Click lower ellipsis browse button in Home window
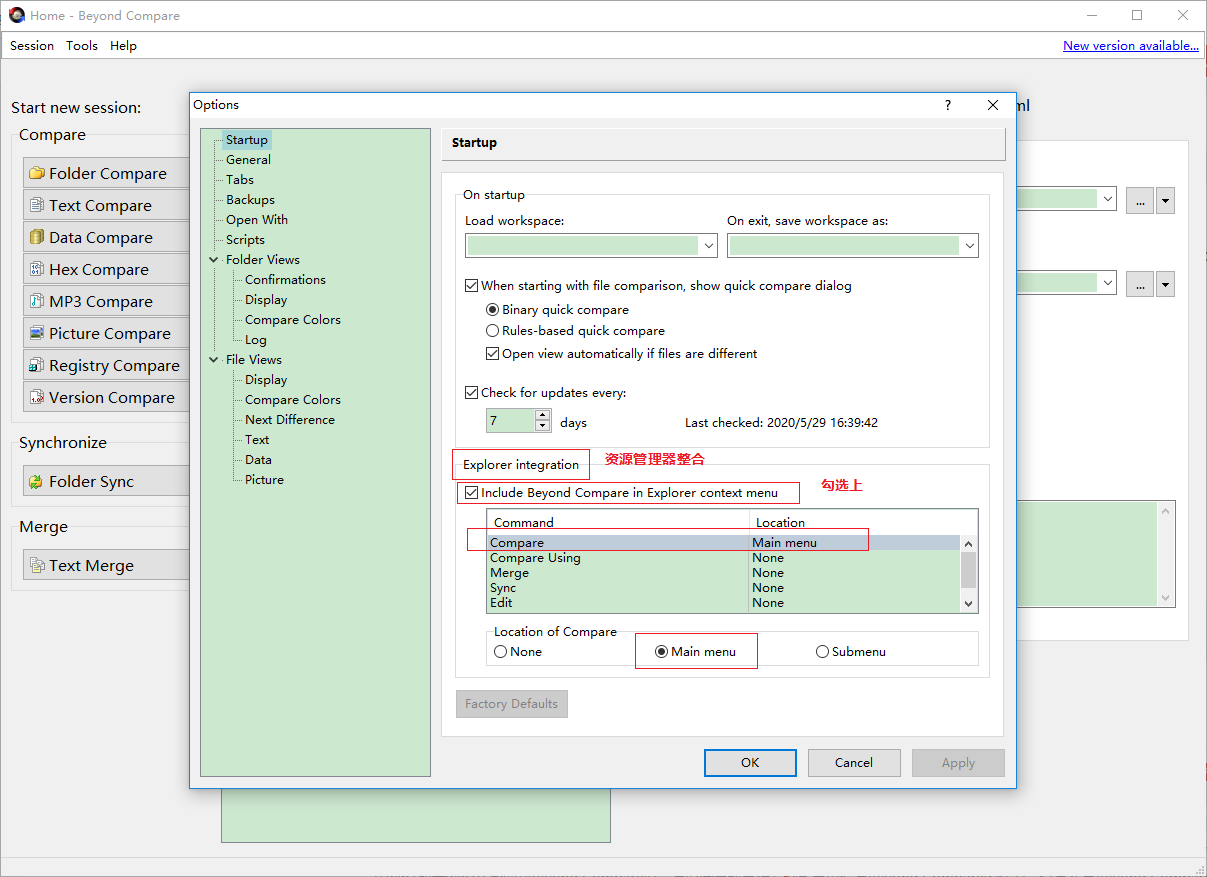The height and width of the screenshot is (877, 1207). pyautogui.click(x=1139, y=285)
